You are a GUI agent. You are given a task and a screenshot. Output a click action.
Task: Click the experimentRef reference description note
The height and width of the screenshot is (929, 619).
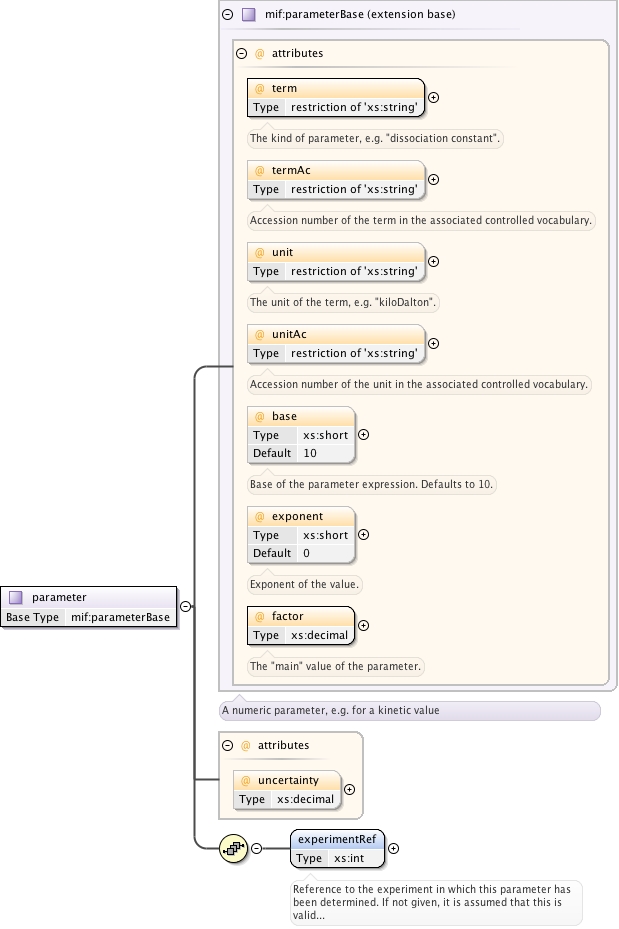click(436, 902)
